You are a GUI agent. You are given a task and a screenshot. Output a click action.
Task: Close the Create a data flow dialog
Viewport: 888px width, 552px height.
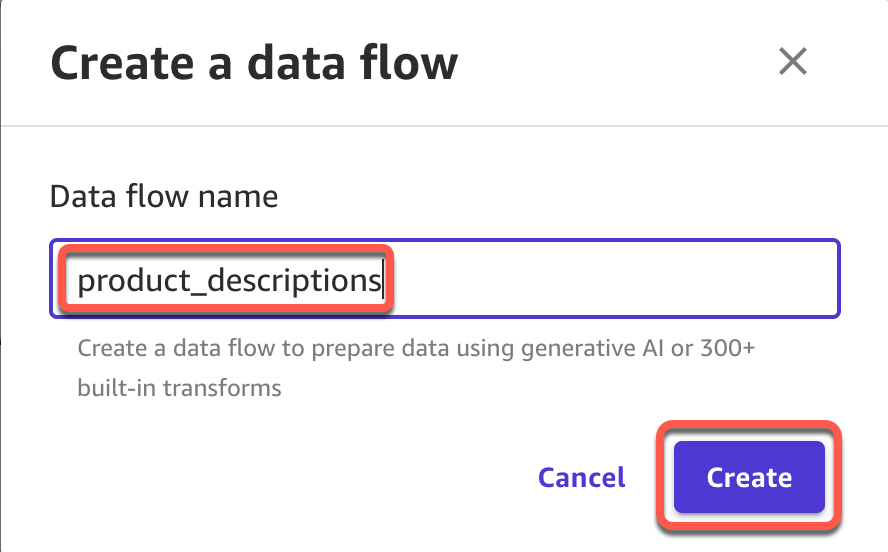click(793, 62)
